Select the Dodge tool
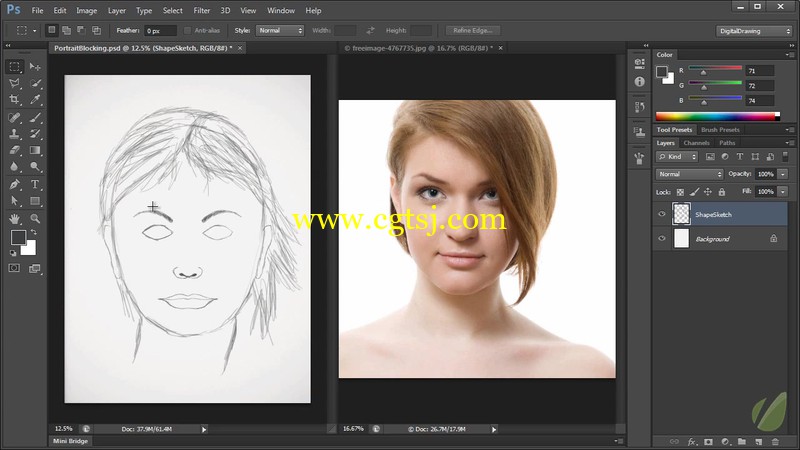Image resolution: width=800 pixels, height=450 pixels. (x=35, y=166)
